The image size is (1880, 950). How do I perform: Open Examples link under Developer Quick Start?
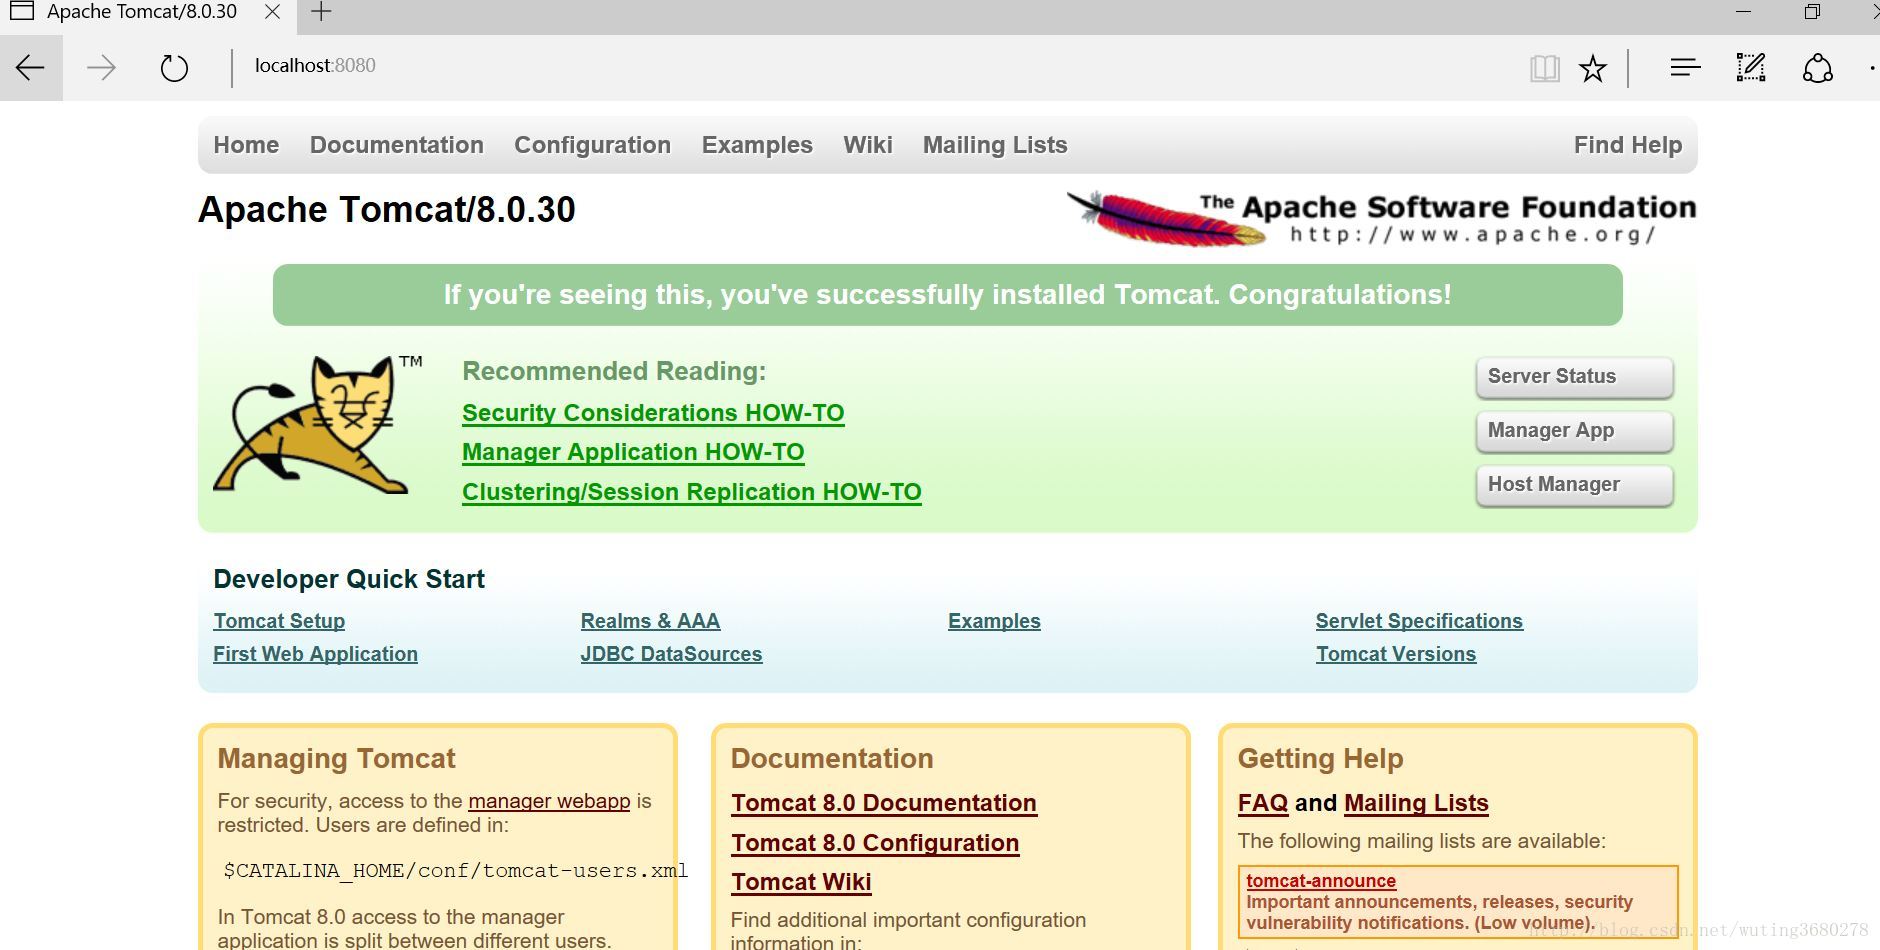pyautogui.click(x=994, y=621)
